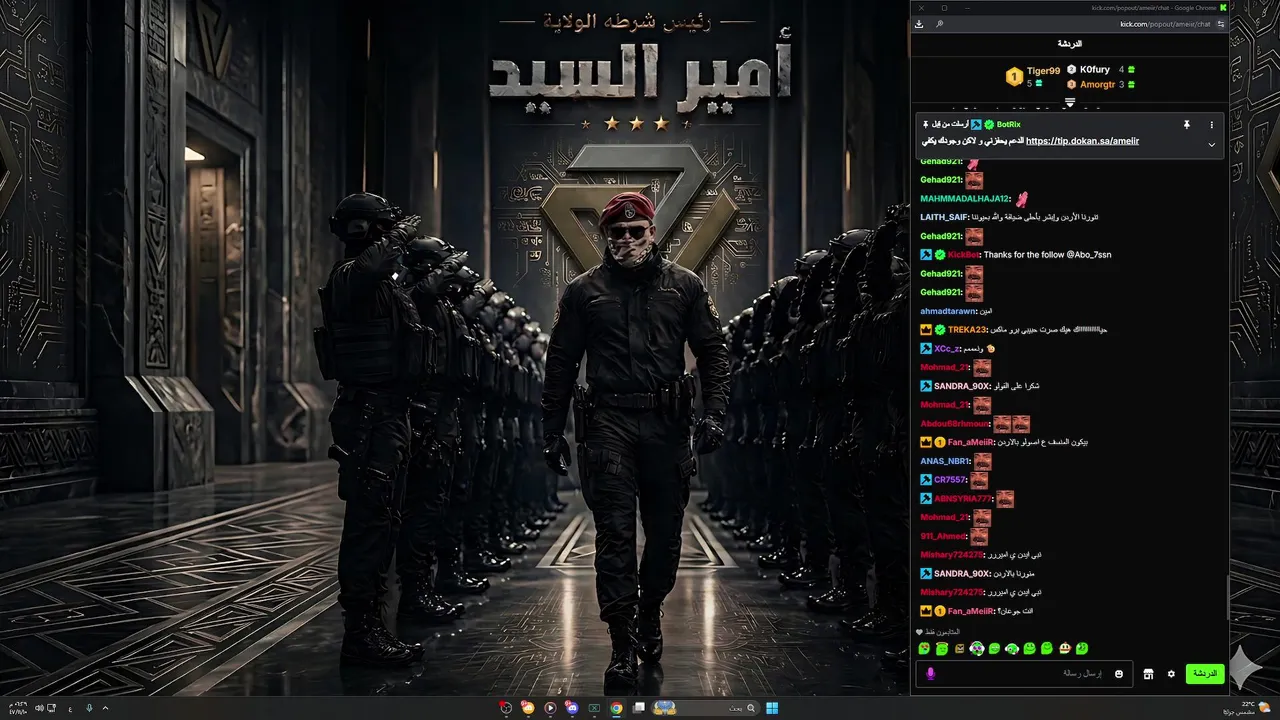1280x720 pixels.
Task: Show hidden tray icons with the chevron
Action: (x=105, y=708)
